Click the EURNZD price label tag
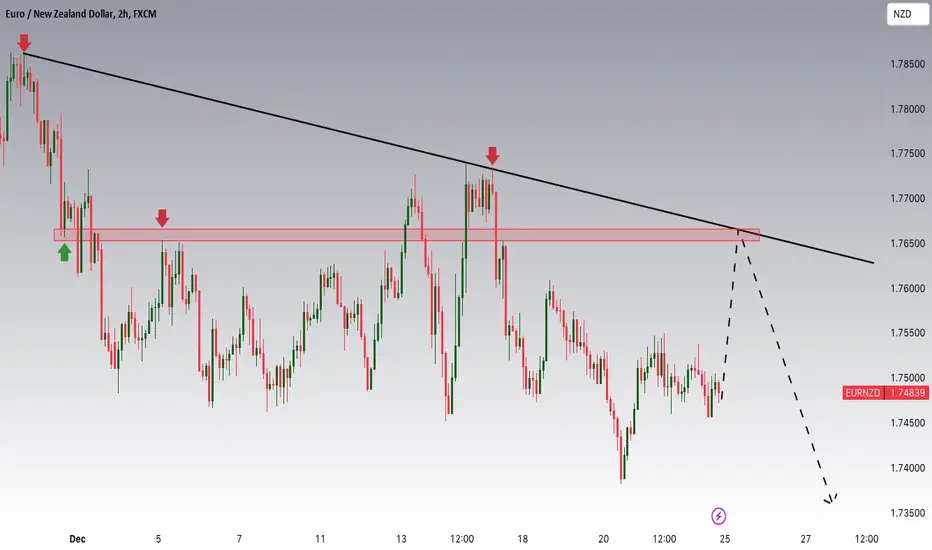The width and height of the screenshot is (932, 550). pos(862,392)
